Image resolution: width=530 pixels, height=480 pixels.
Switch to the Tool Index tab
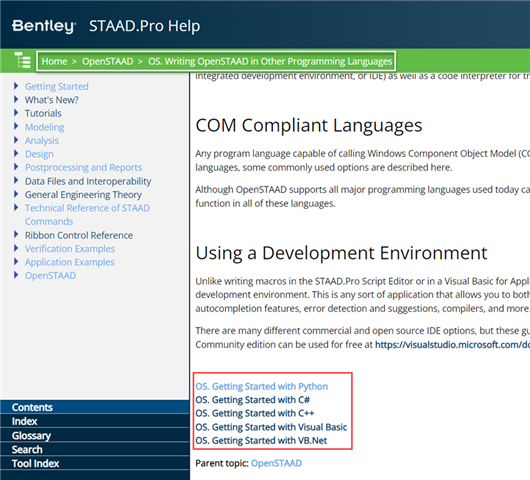pyautogui.click(x=95, y=463)
